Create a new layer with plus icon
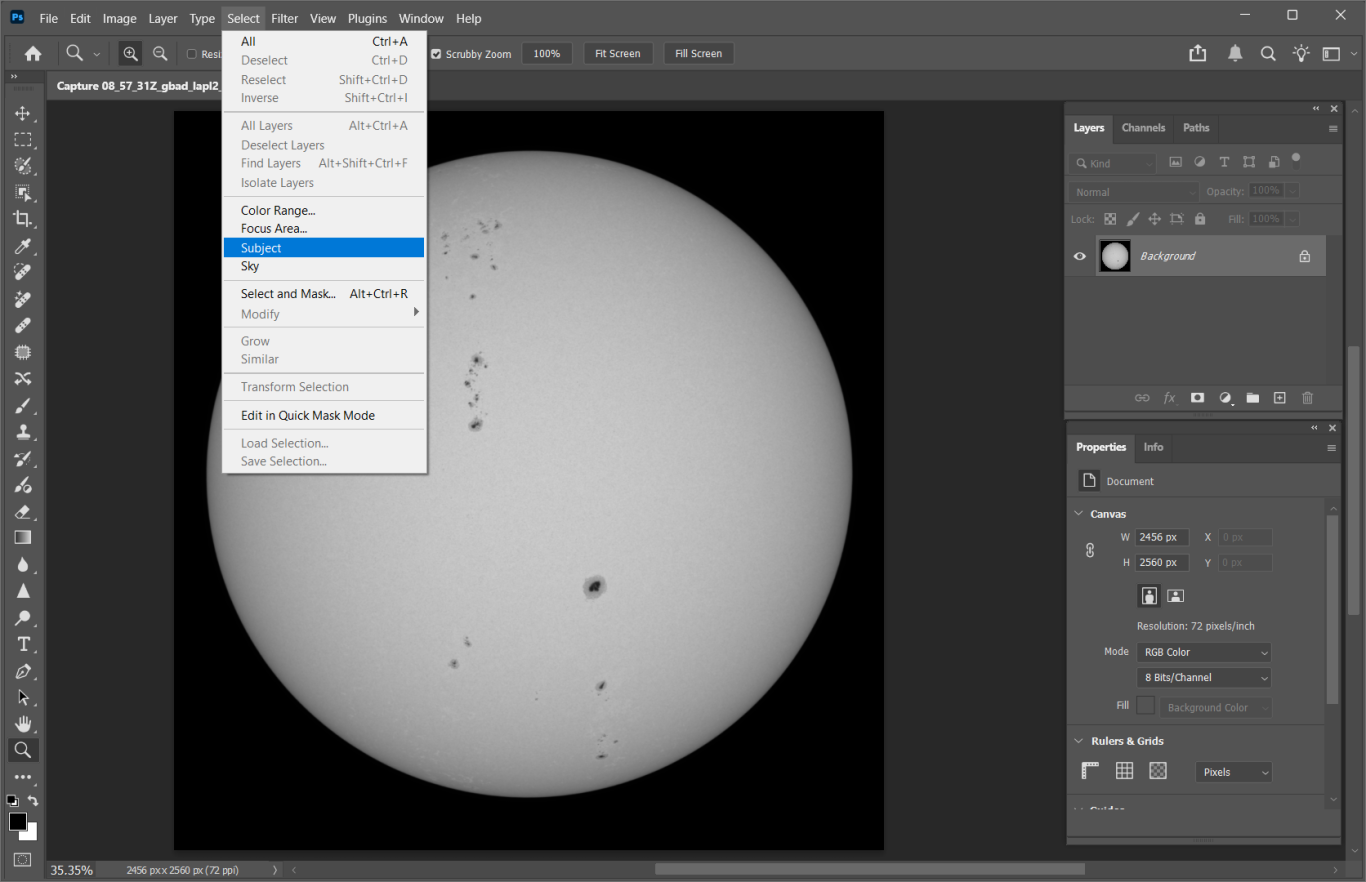 (x=1279, y=398)
